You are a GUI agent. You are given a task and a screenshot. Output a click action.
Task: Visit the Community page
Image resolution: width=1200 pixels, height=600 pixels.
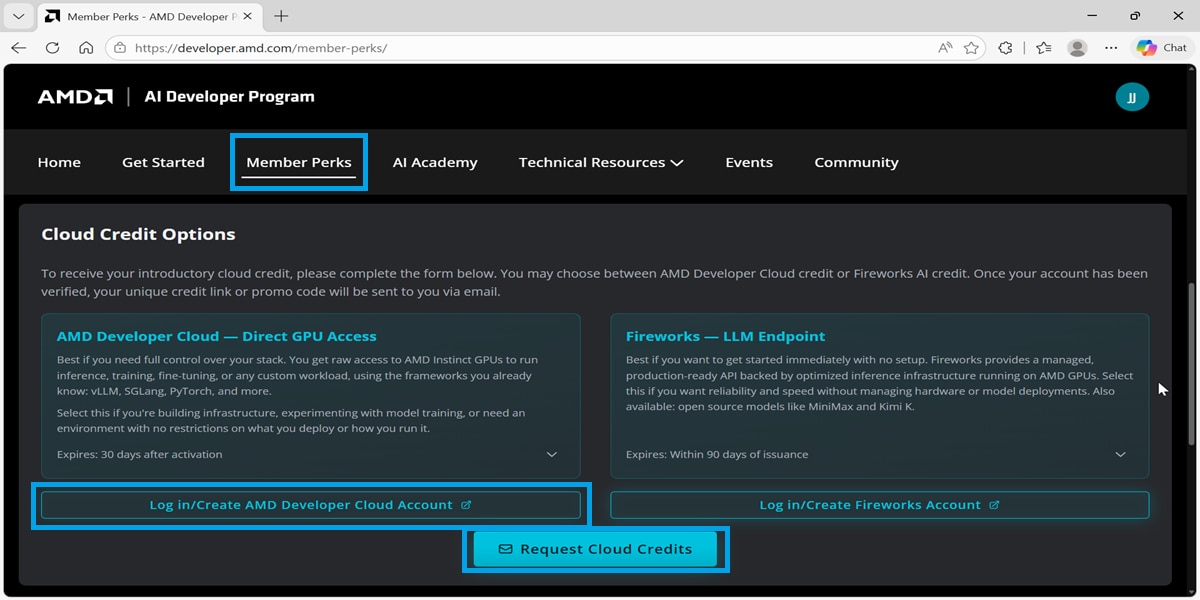pos(856,162)
